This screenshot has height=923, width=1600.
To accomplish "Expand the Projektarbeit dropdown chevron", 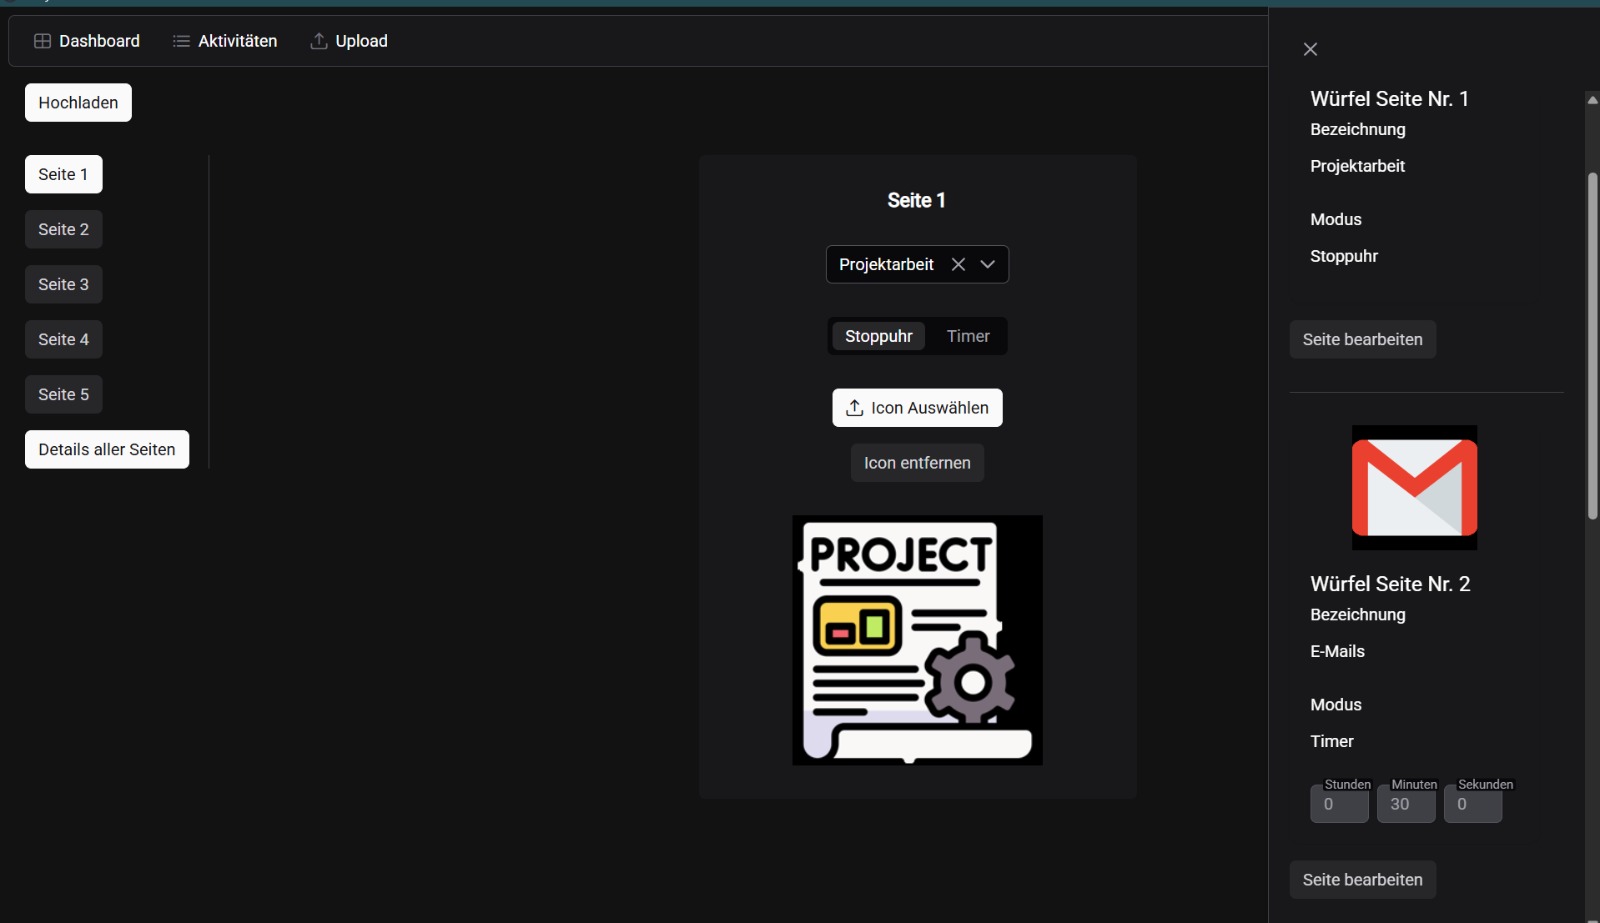I will pyautogui.click(x=988, y=264).
